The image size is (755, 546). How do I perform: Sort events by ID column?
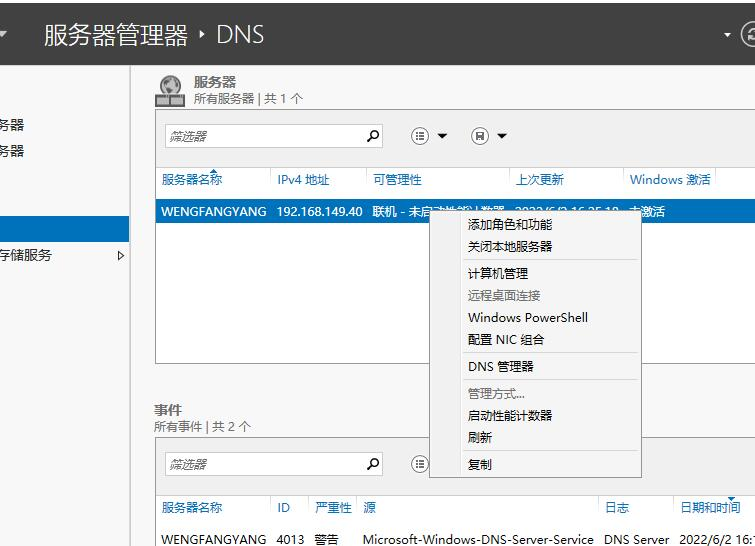pyautogui.click(x=284, y=507)
